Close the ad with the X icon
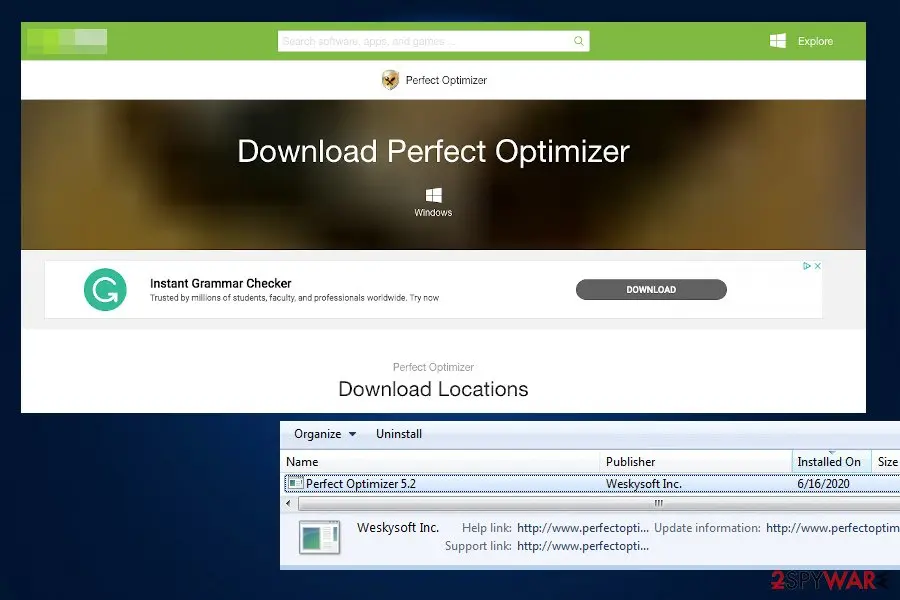 coord(817,266)
